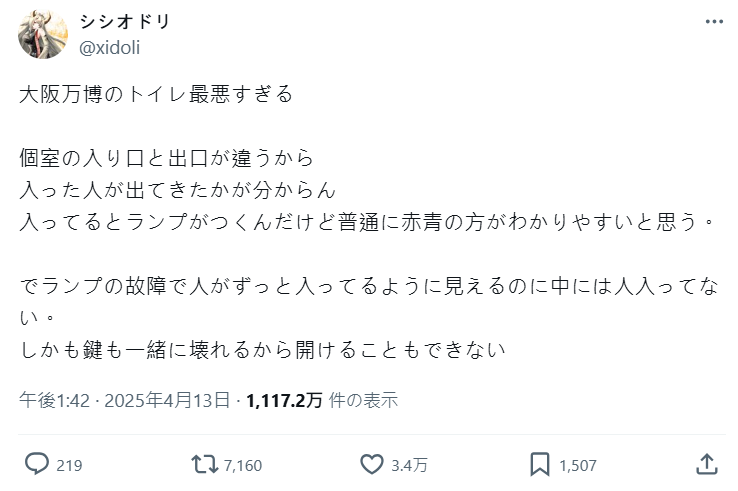Like the post with the heart icon
Image resolution: width=738 pixels, height=491 pixels.
[x=371, y=464]
